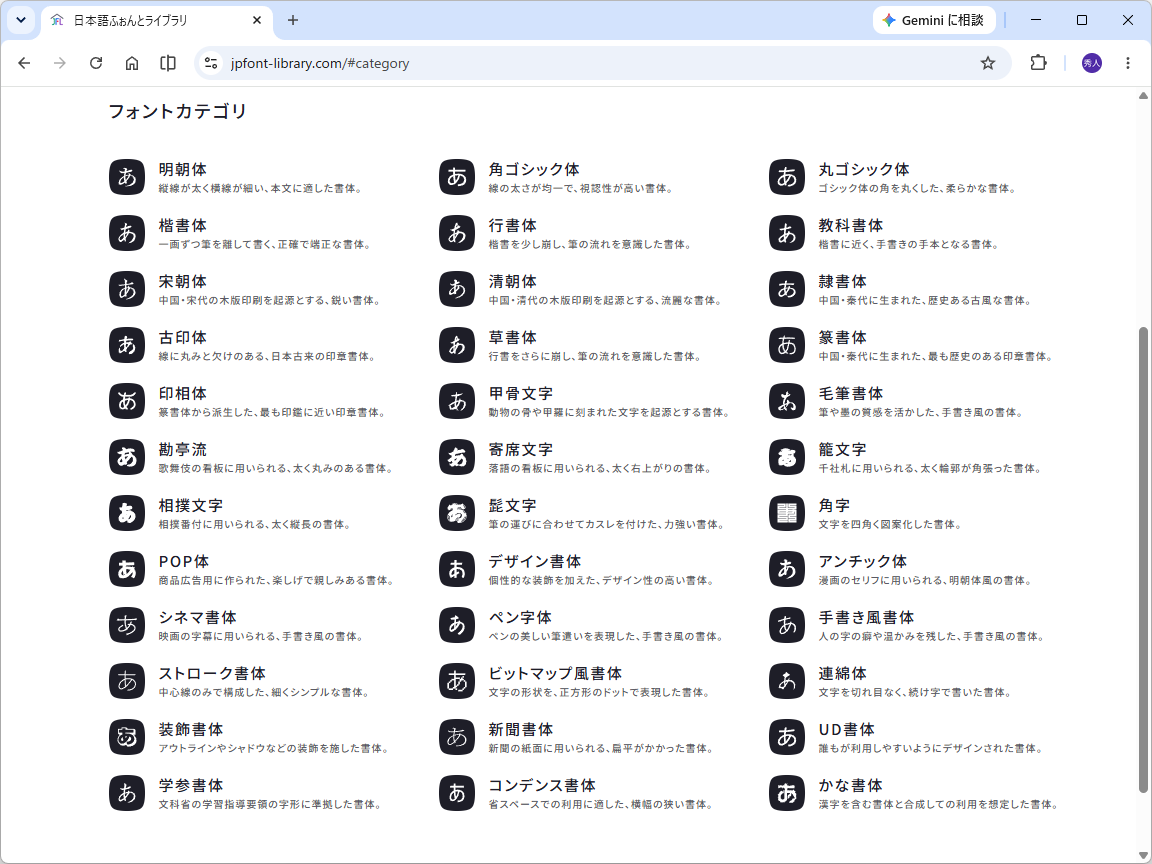Click the 角字 category icon

(x=787, y=513)
